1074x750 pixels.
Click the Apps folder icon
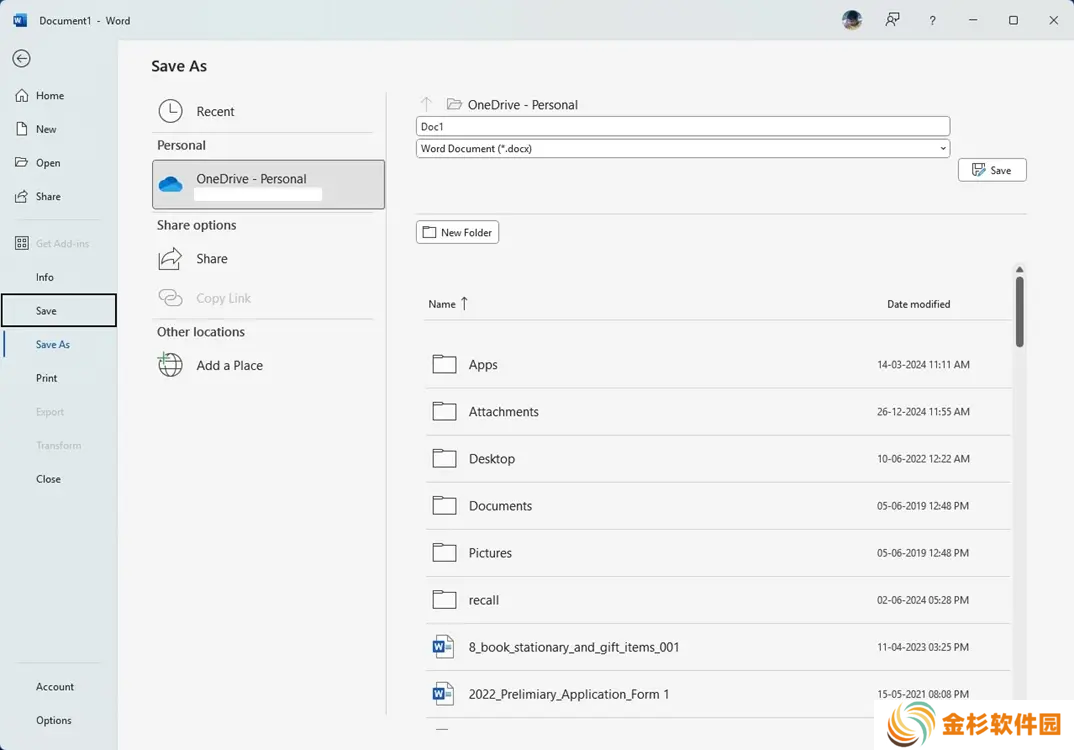click(x=445, y=364)
